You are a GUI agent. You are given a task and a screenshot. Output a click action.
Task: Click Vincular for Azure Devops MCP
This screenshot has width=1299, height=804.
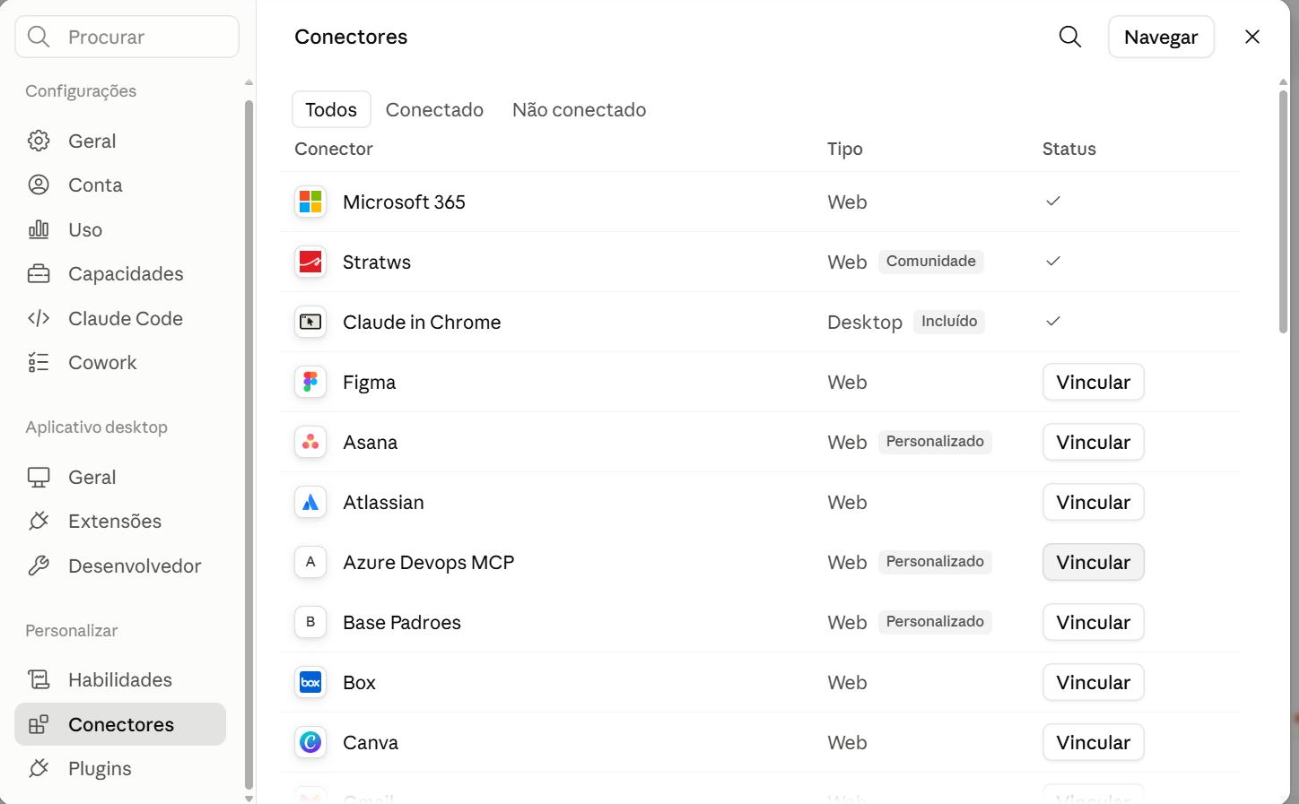point(1093,562)
